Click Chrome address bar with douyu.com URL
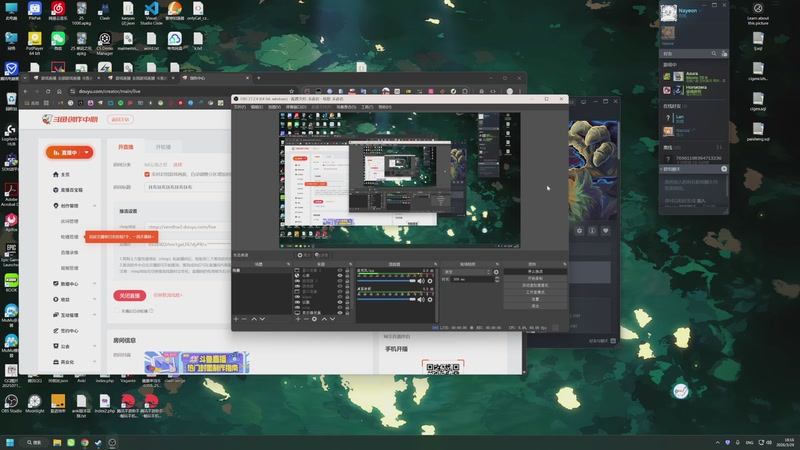Viewport: 800px width, 450px height. (x=179, y=91)
